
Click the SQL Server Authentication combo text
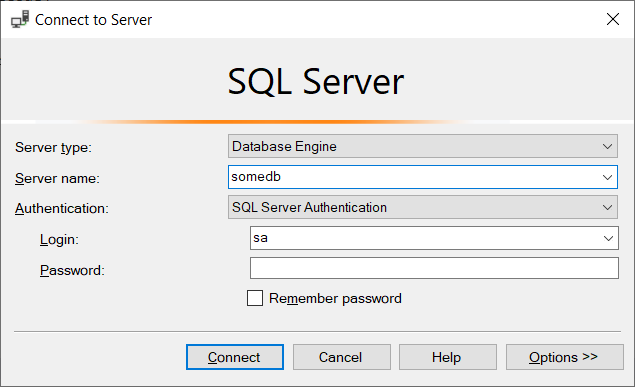(x=309, y=208)
